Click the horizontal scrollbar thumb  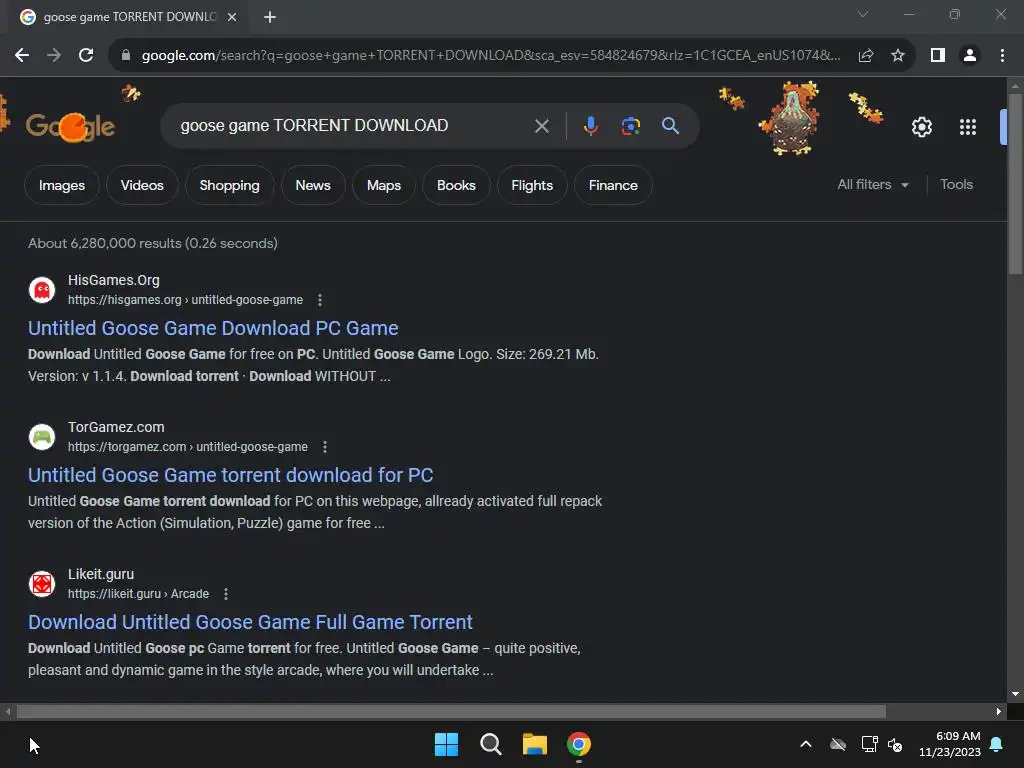pos(451,711)
